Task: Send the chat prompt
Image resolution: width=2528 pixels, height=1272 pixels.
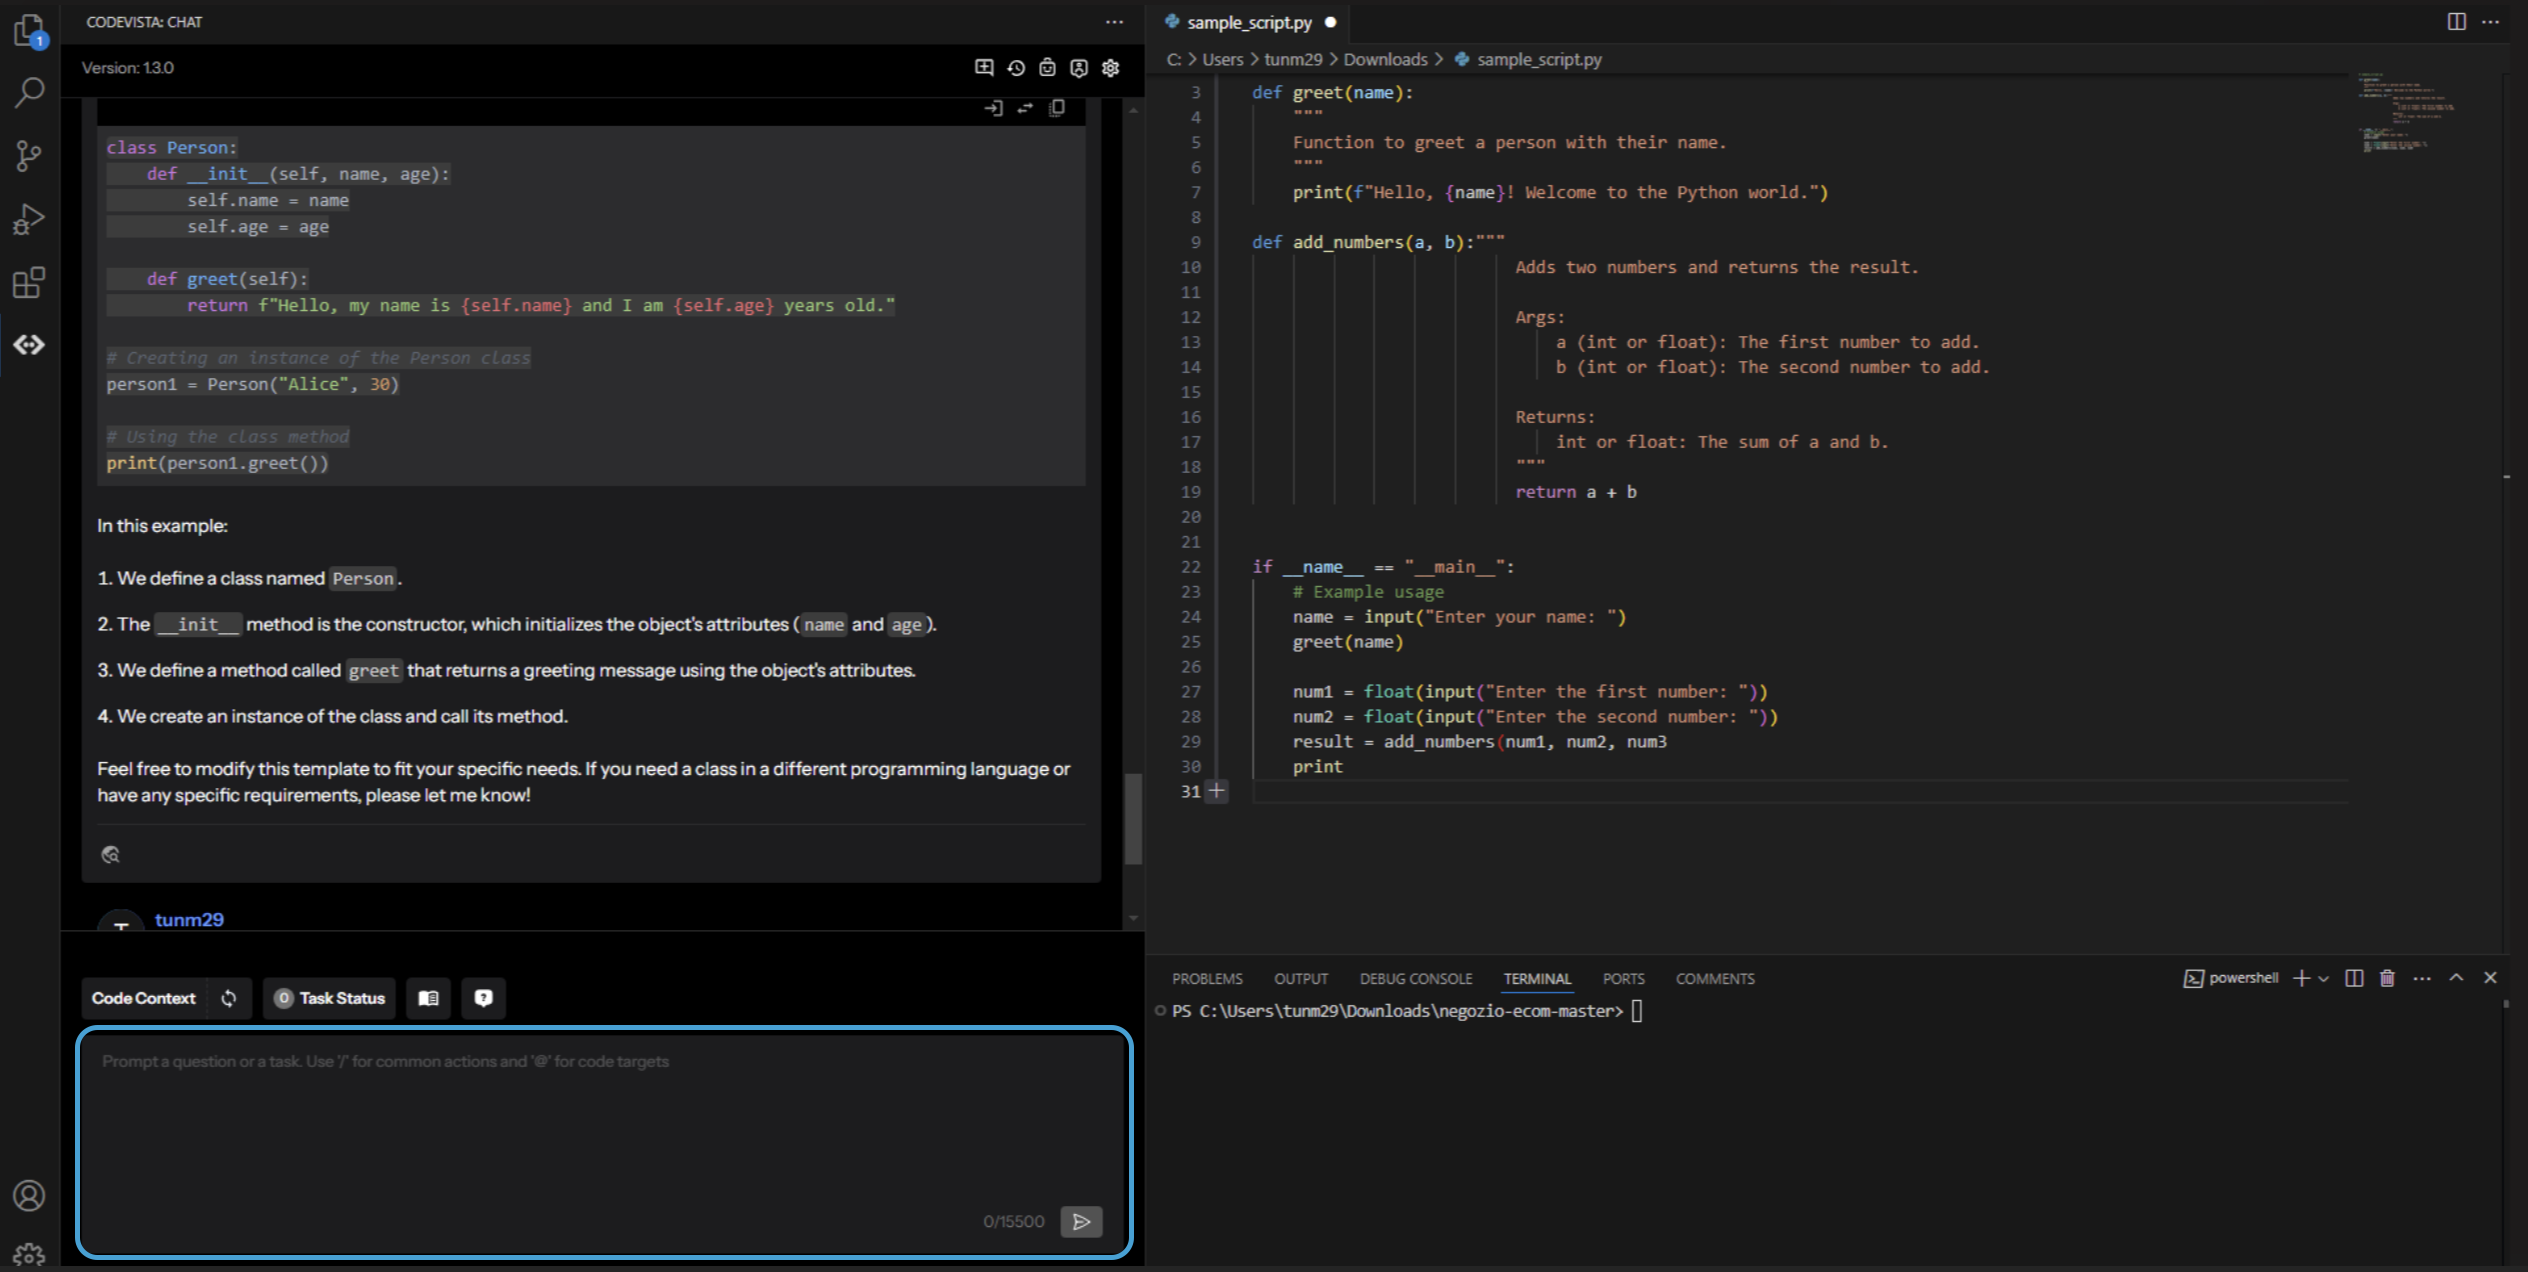Action: tap(1082, 1221)
